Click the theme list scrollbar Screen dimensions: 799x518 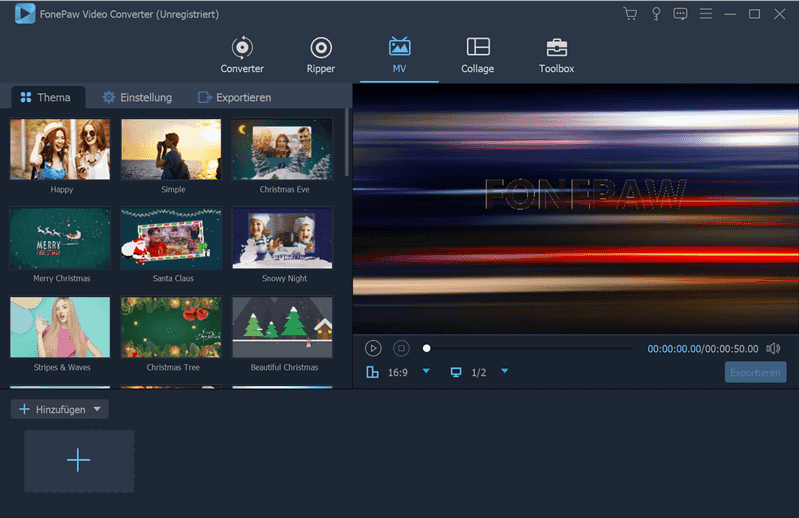[x=347, y=143]
